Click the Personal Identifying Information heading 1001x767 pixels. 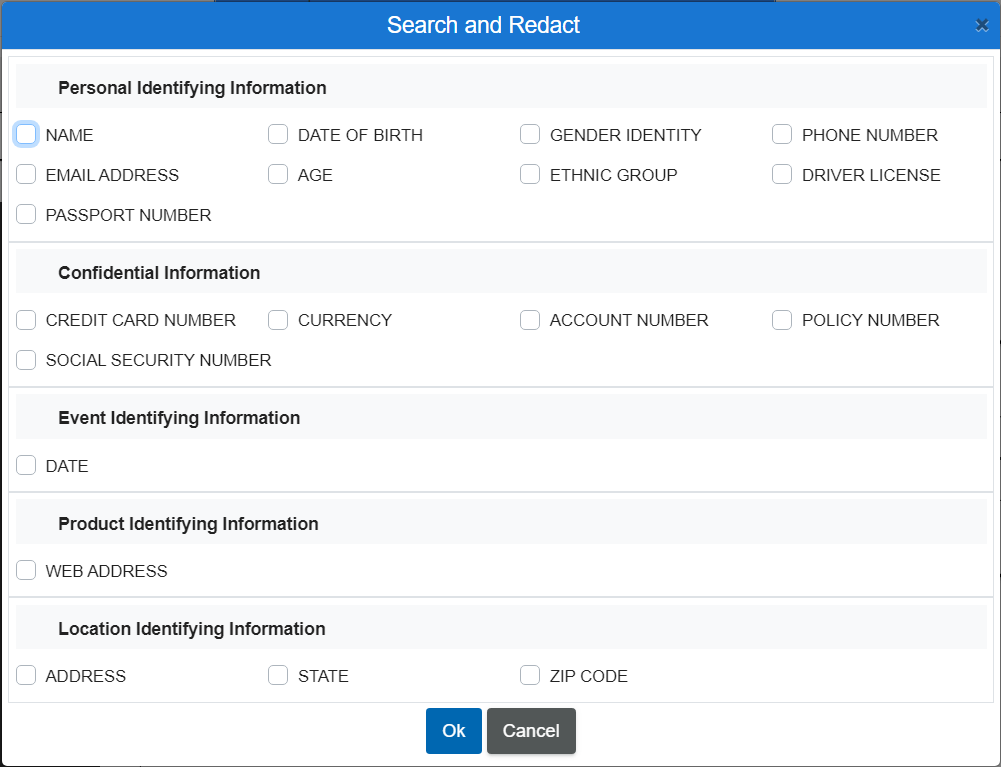point(192,87)
